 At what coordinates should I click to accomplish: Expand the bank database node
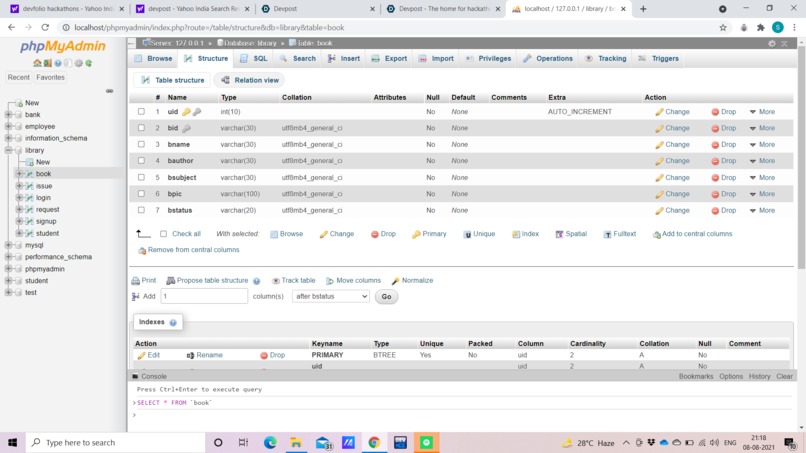point(8,115)
